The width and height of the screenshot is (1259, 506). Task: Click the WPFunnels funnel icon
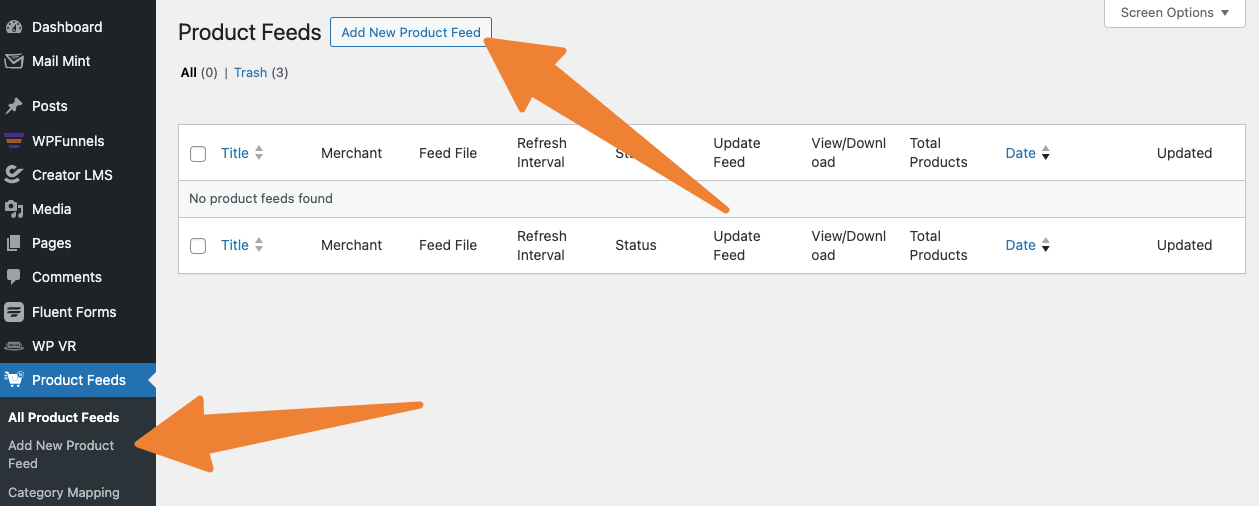(x=14, y=141)
